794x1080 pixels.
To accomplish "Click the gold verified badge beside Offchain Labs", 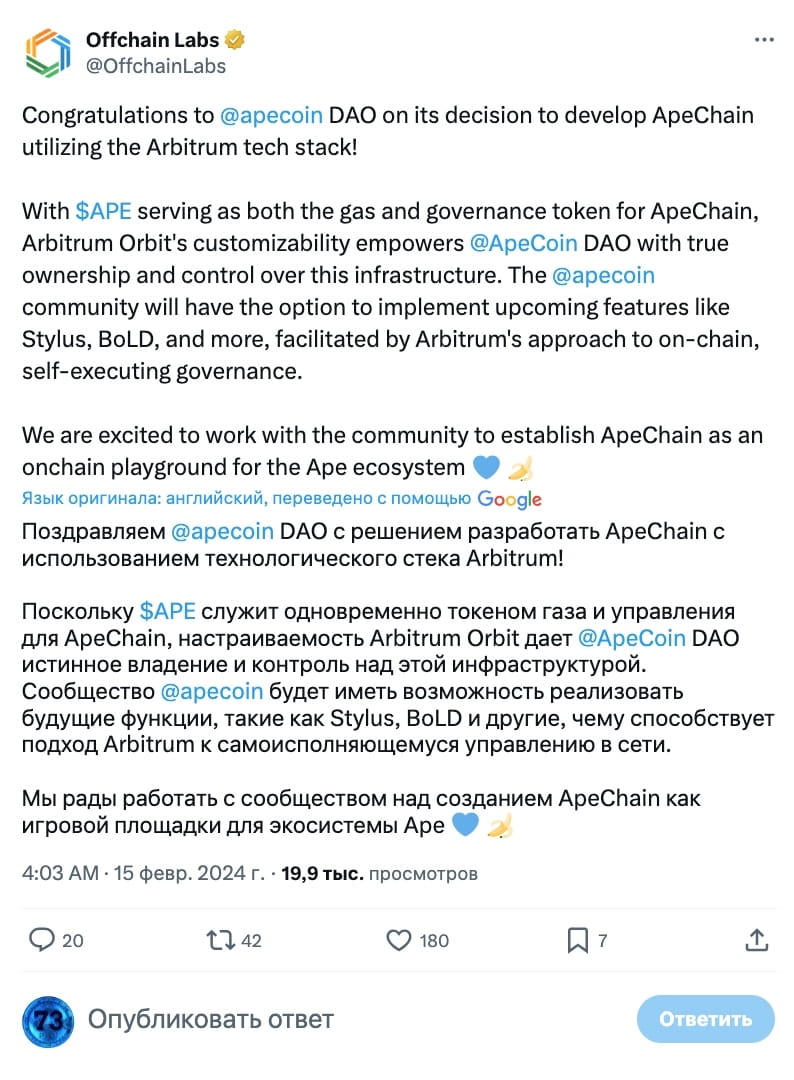I will [x=233, y=39].
